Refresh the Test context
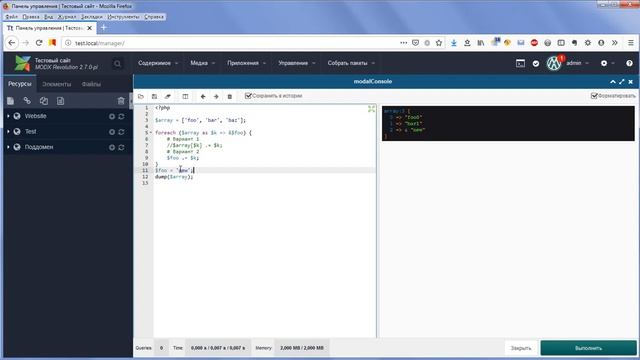 click(121, 132)
